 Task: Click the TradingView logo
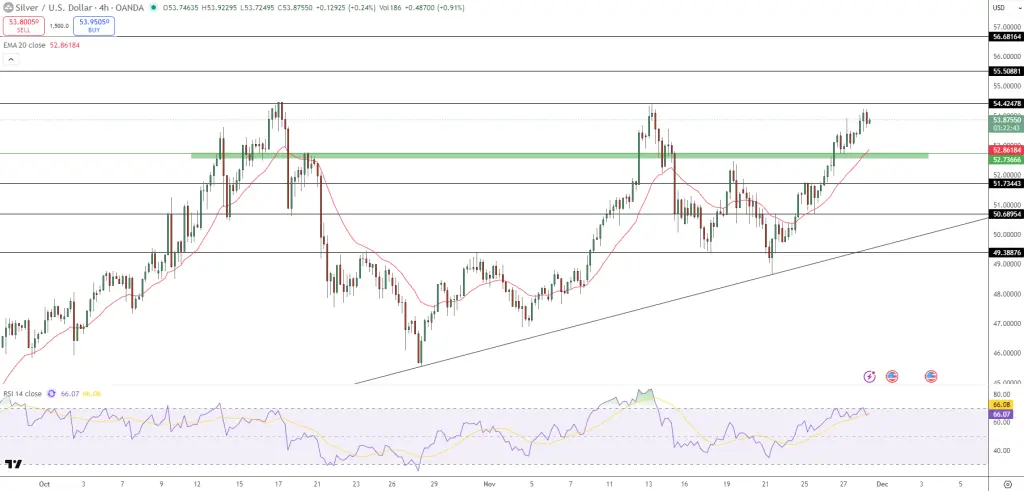click(13, 464)
